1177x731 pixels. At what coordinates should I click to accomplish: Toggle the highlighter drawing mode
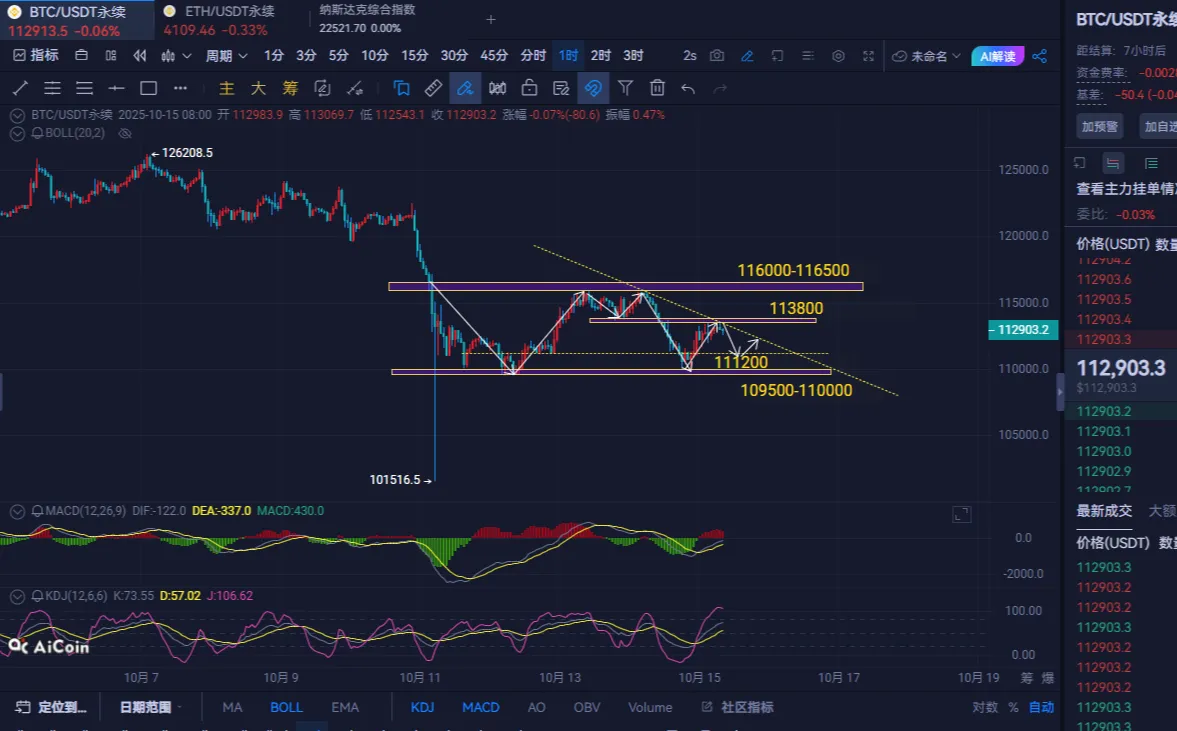click(465, 89)
